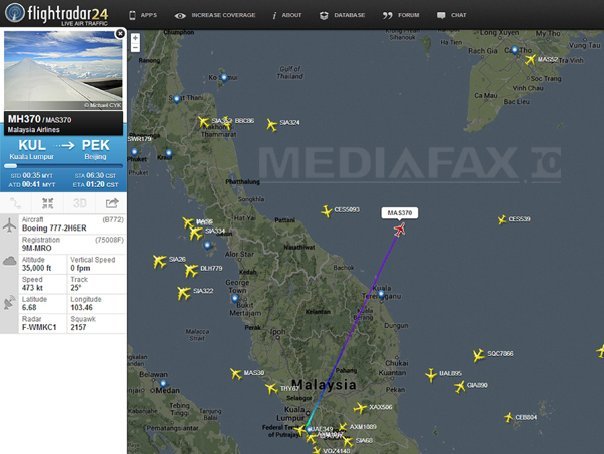The height and width of the screenshot is (454, 604).
Task: Click the flight progress bar
Action: [x=62, y=165]
